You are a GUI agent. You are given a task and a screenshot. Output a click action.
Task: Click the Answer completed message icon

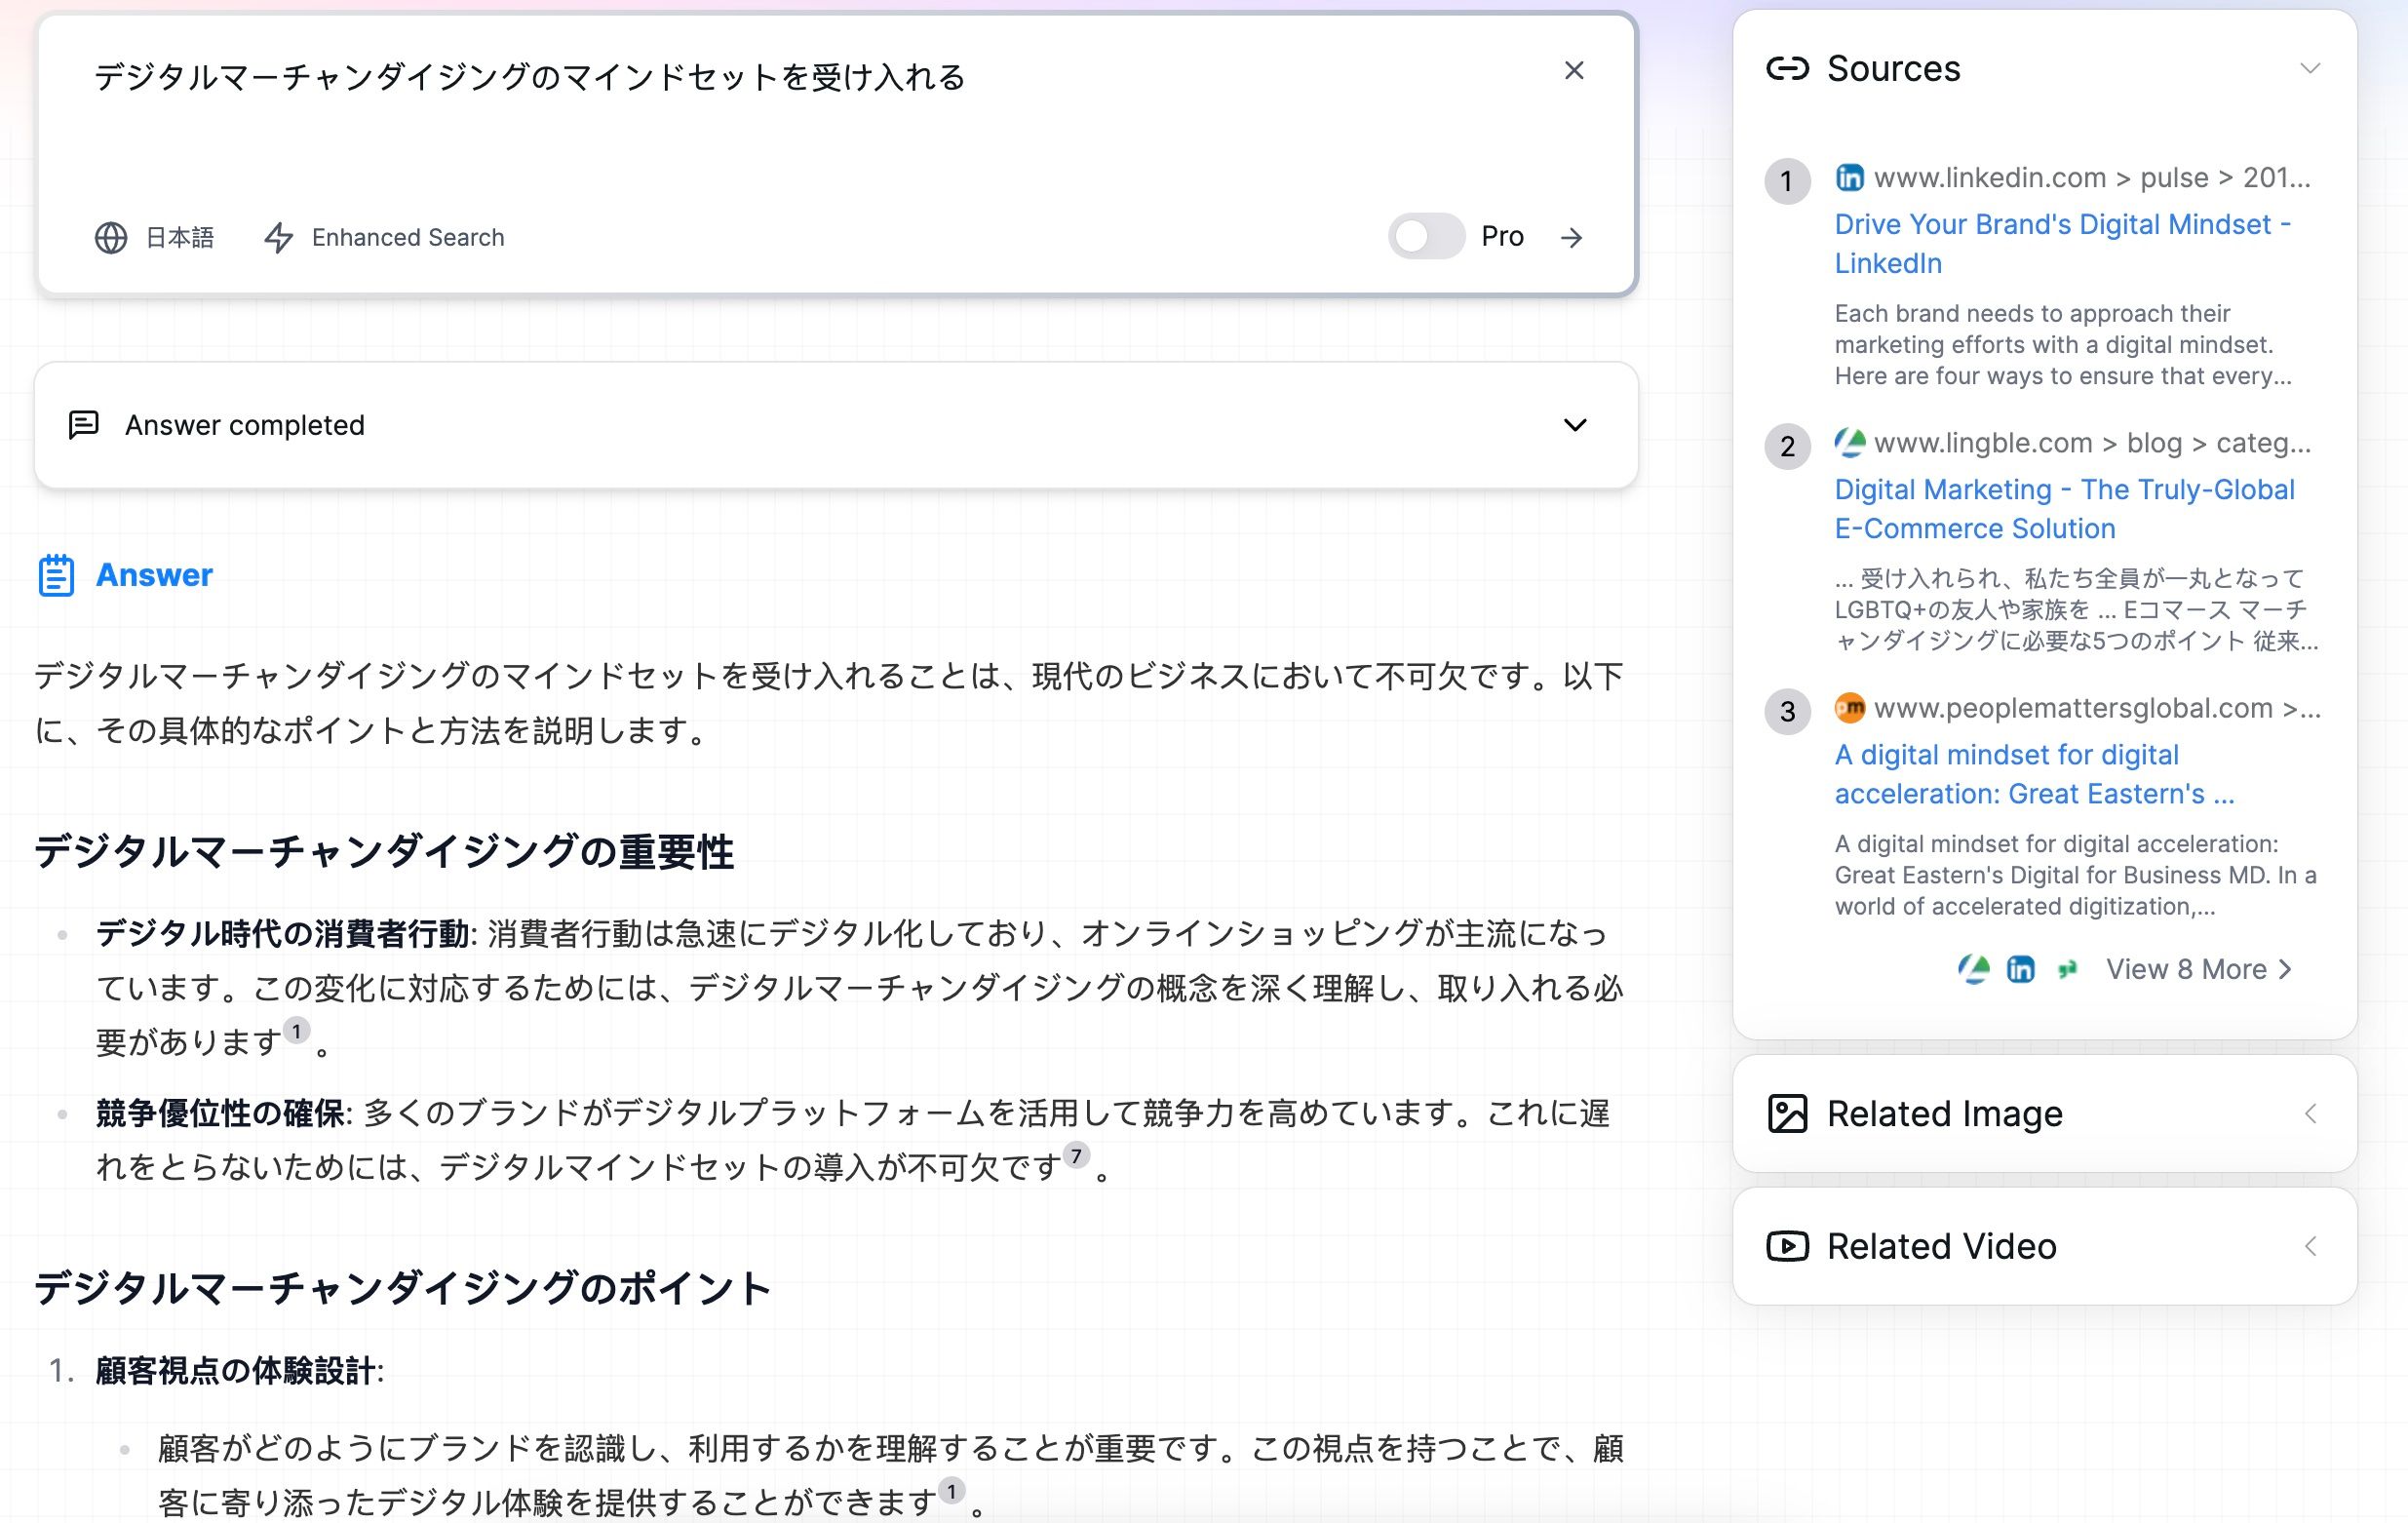coord(83,425)
